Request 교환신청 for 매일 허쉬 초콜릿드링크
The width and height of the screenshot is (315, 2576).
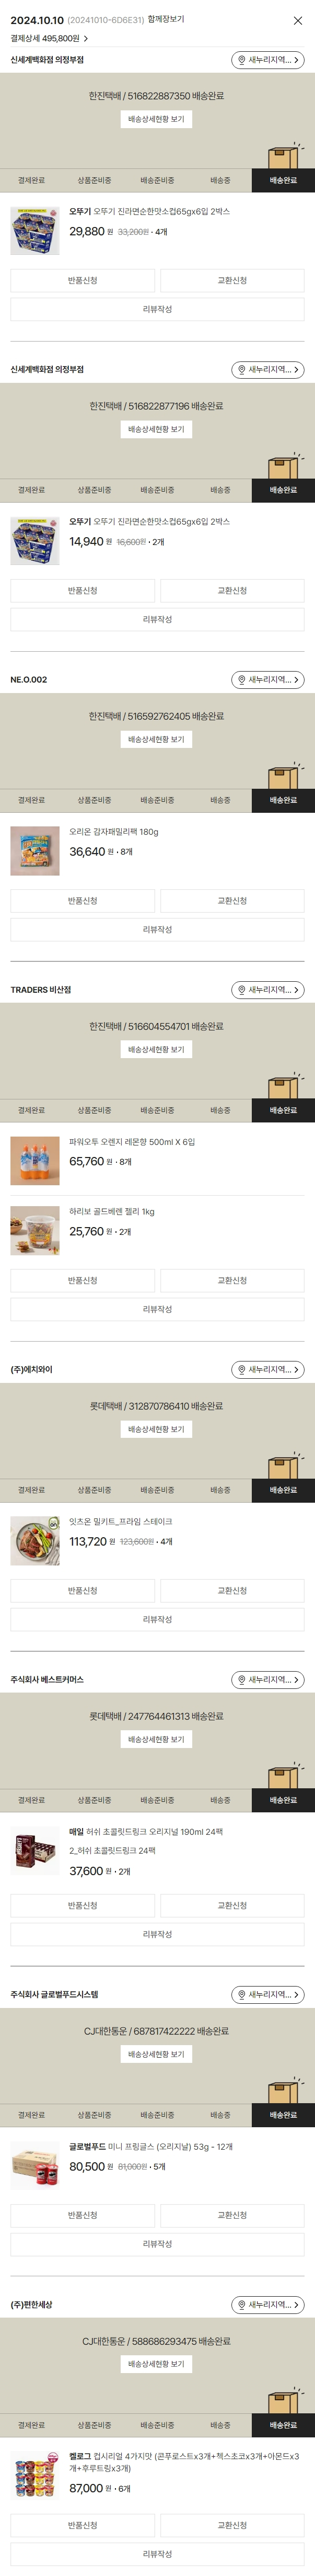[232, 1906]
